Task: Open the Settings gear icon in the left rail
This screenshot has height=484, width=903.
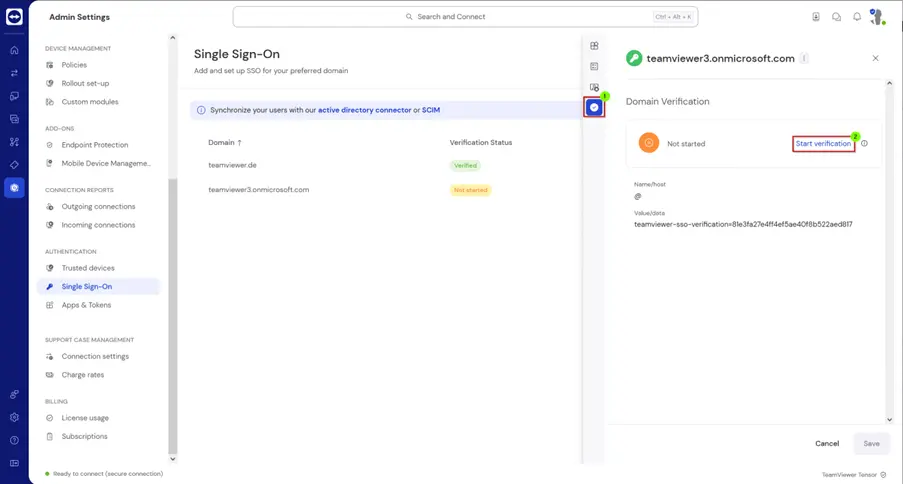Action: pyautogui.click(x=14, y=417)
